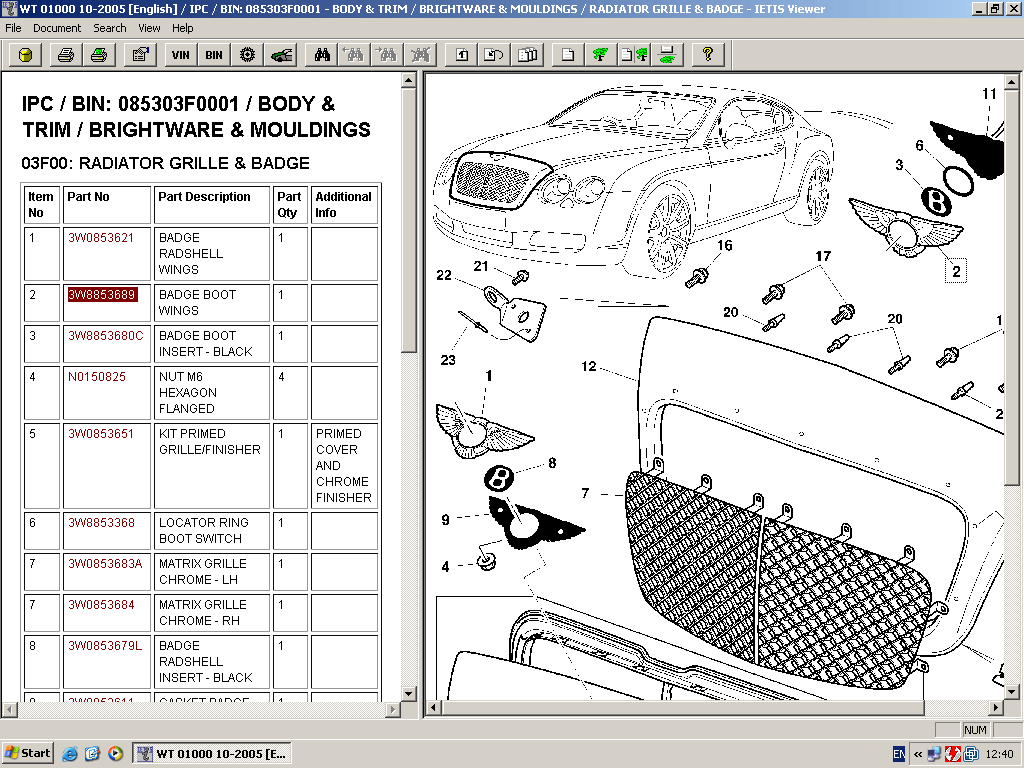Click the page with curved back arrow icon
This screenshot has height=768, width=1024.
coord(494,55)
